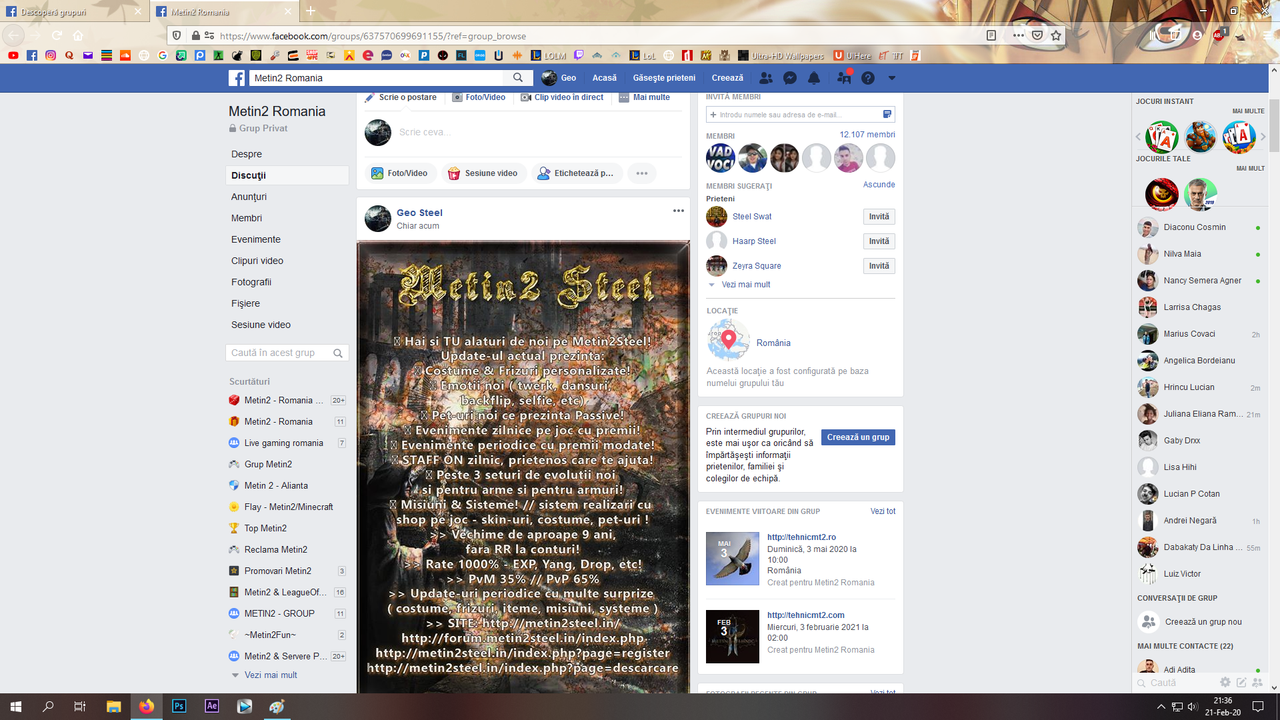The width and height of the screenshot is (1280, 720).
Task: Open the 12.107 membri link
Action: click(x=867, y=135)
